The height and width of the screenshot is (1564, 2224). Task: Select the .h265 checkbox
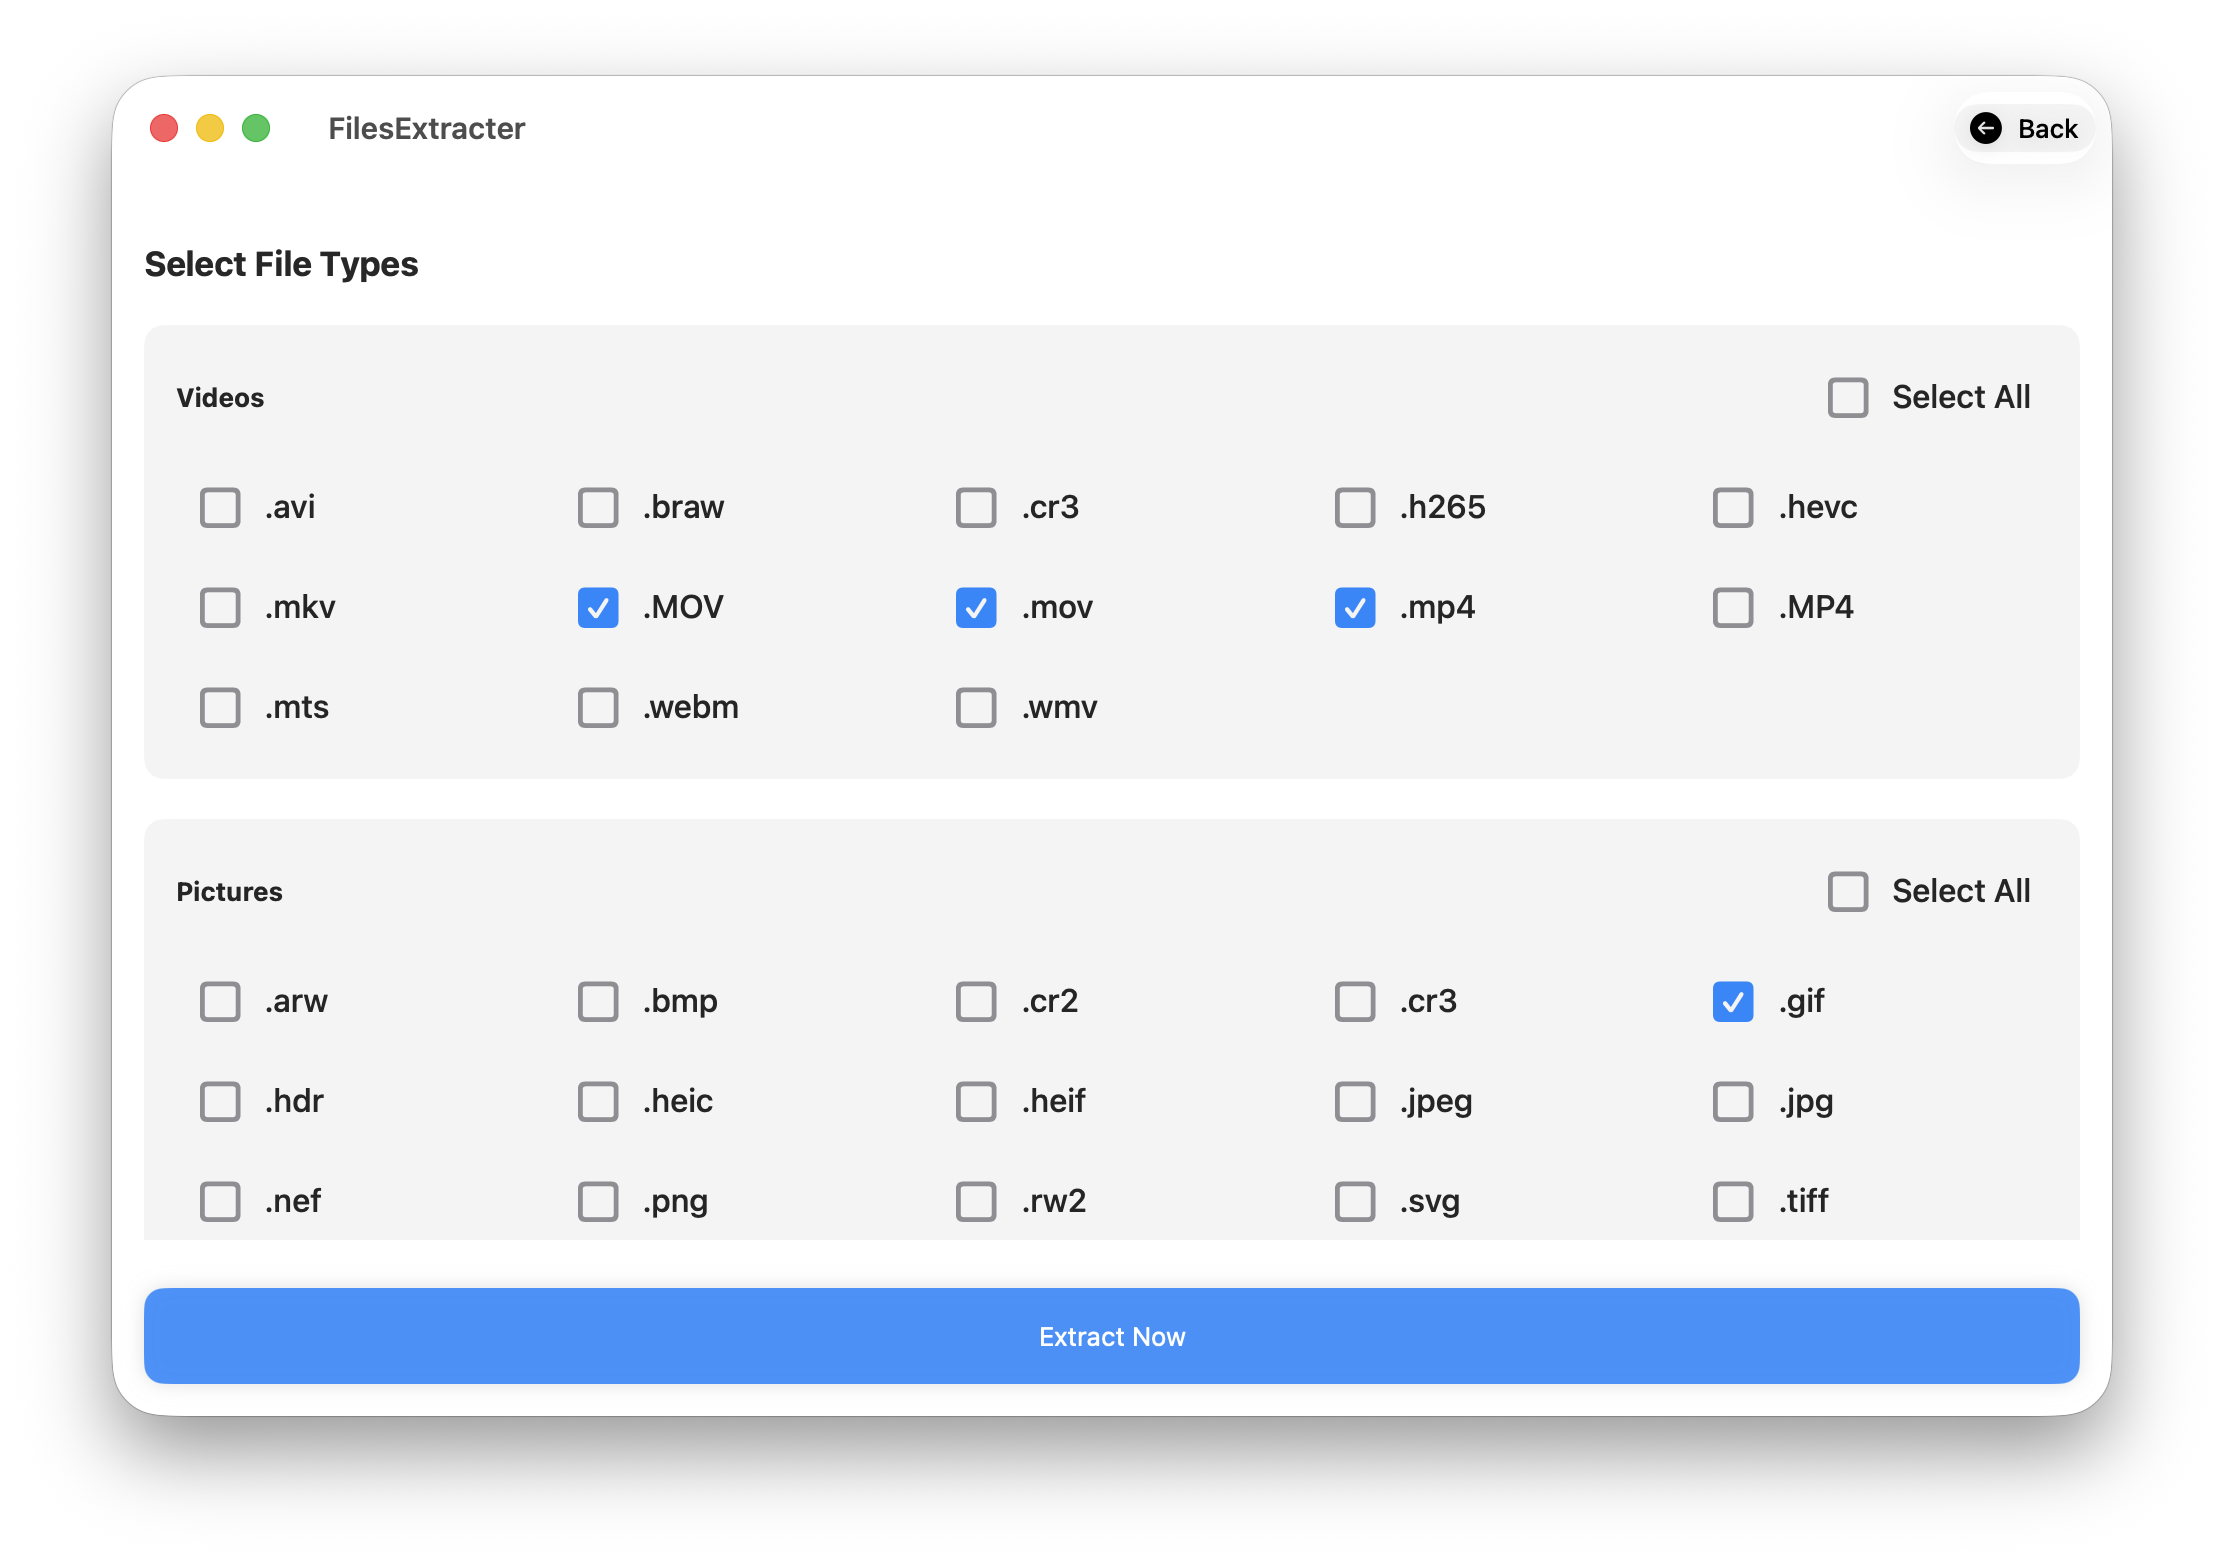[1355, 507]
